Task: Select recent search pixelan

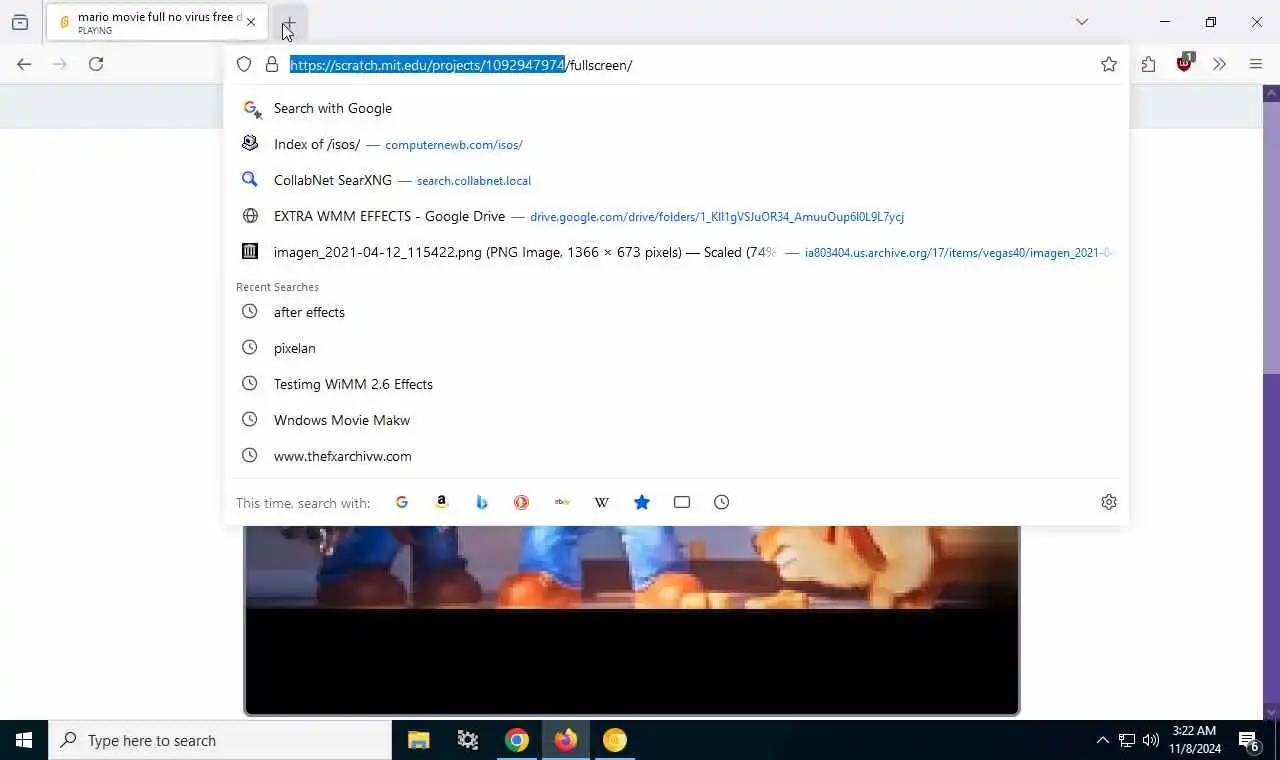Action: [676, 348]
